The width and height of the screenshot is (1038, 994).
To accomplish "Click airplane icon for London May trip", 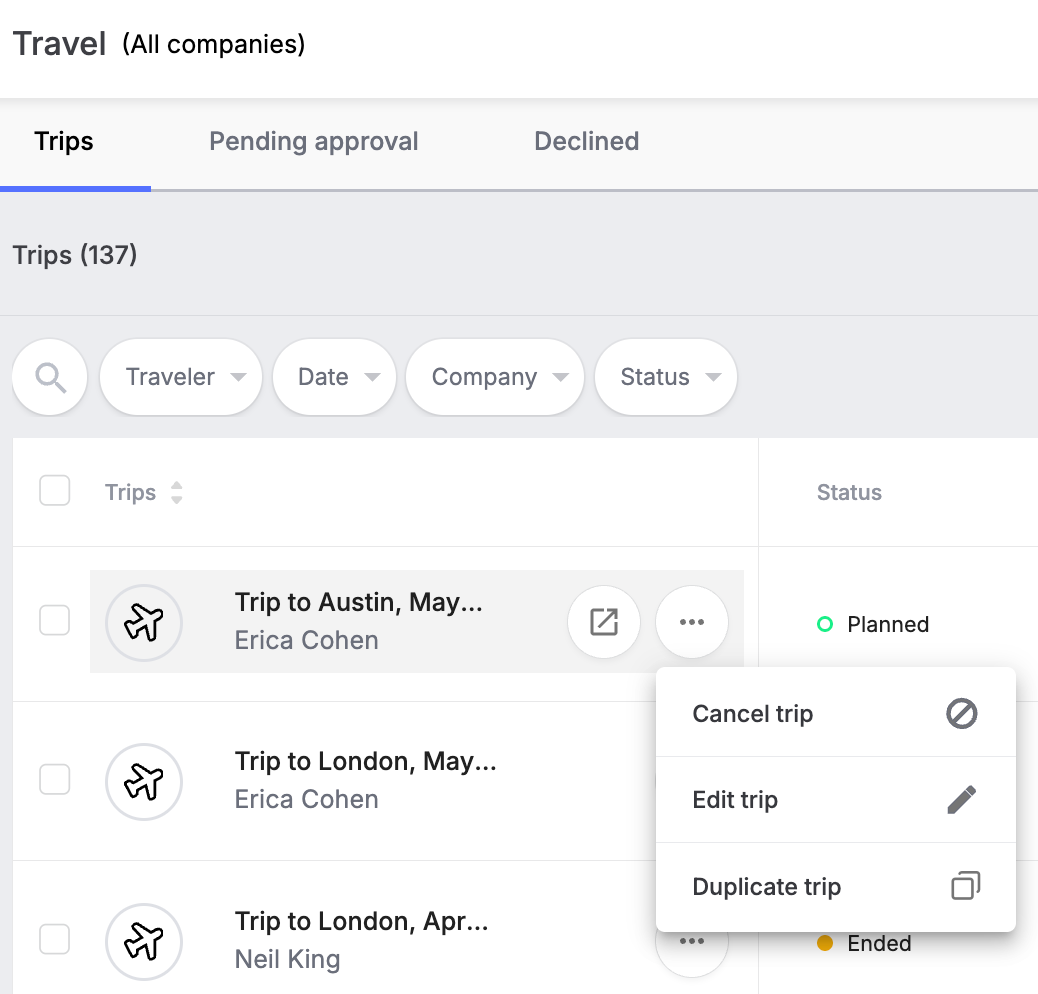I will pyautogui.click(x=144, y=782).
